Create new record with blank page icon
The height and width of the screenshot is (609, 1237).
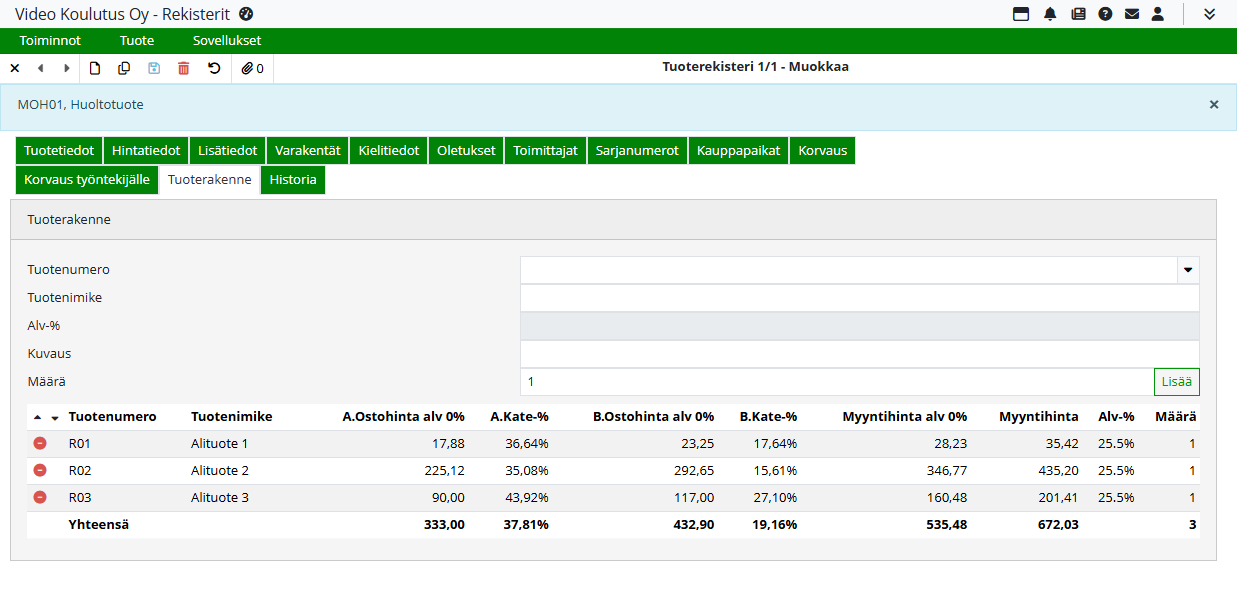pos(96,68)
